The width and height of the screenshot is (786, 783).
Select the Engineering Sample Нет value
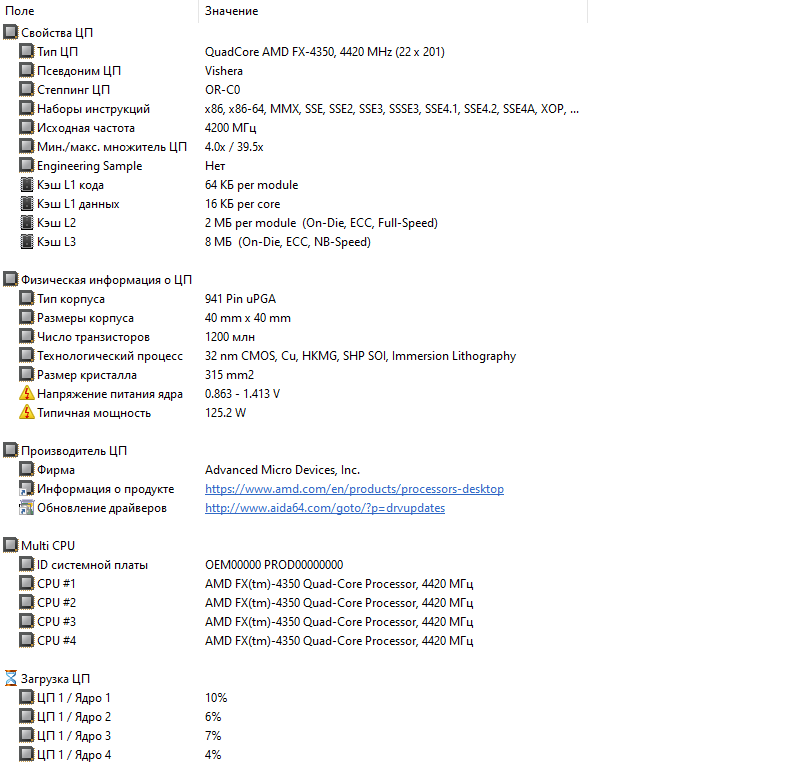[215, 166]
